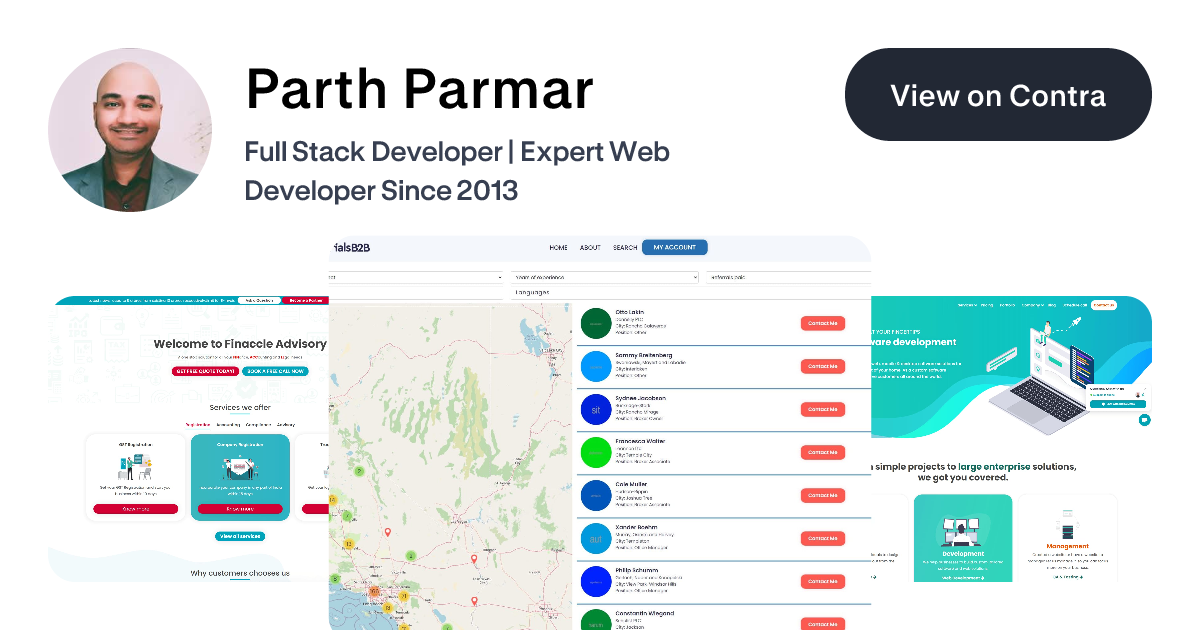The width and height of the screenshot is (1200, 630).
Task: Click Contact Me next to Otto Larkin
Action: coord(822,323)
